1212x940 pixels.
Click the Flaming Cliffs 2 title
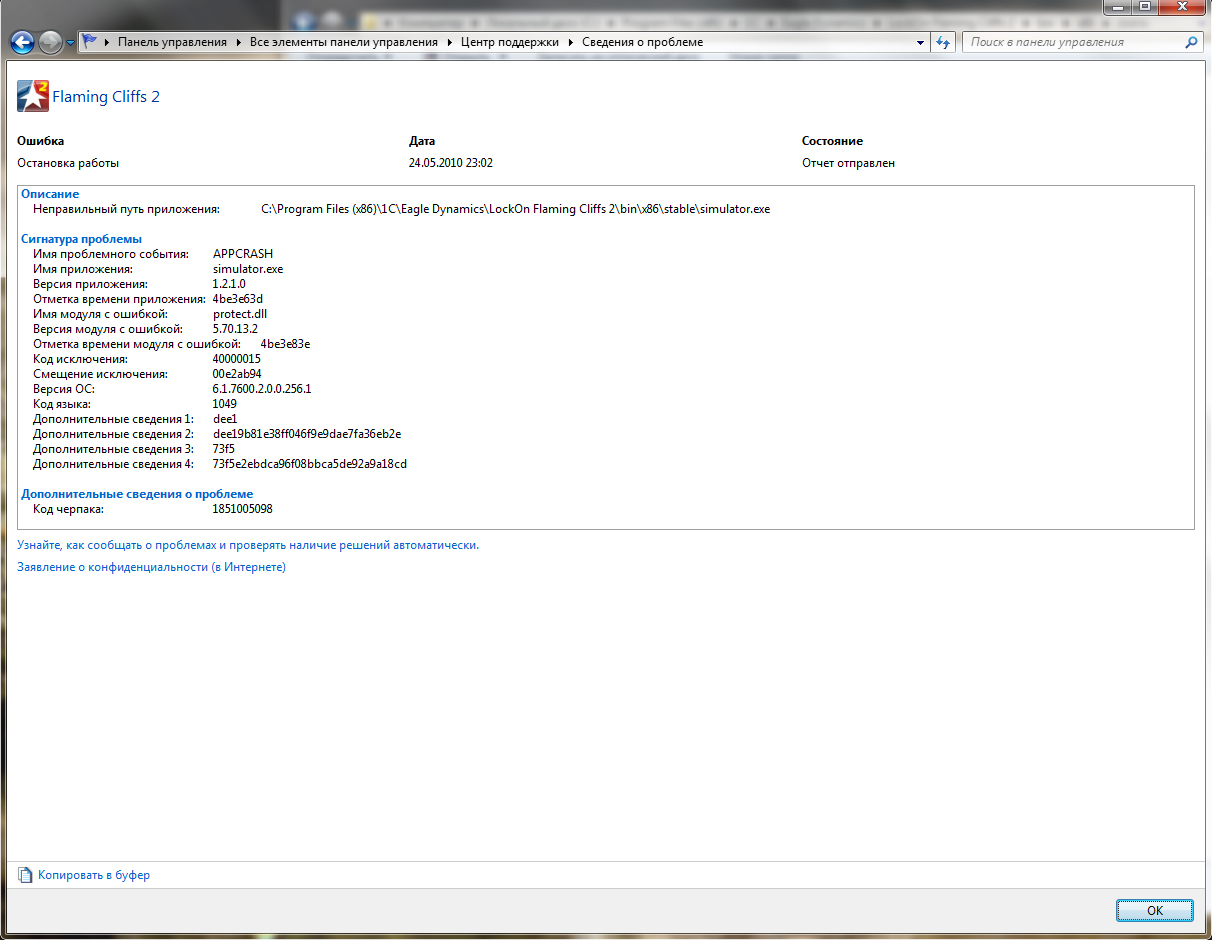point(106,97)
